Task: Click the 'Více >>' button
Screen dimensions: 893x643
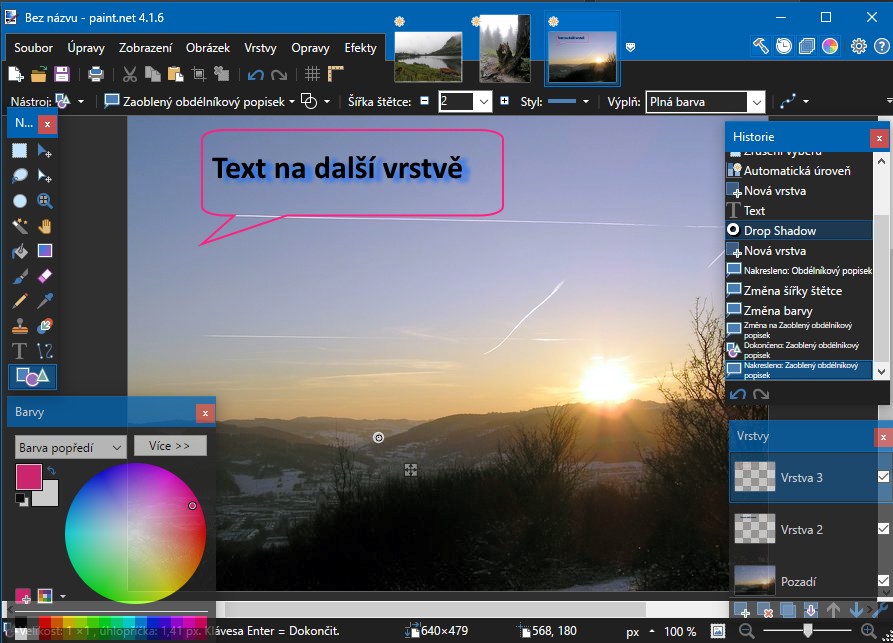Action: [170, 446]
